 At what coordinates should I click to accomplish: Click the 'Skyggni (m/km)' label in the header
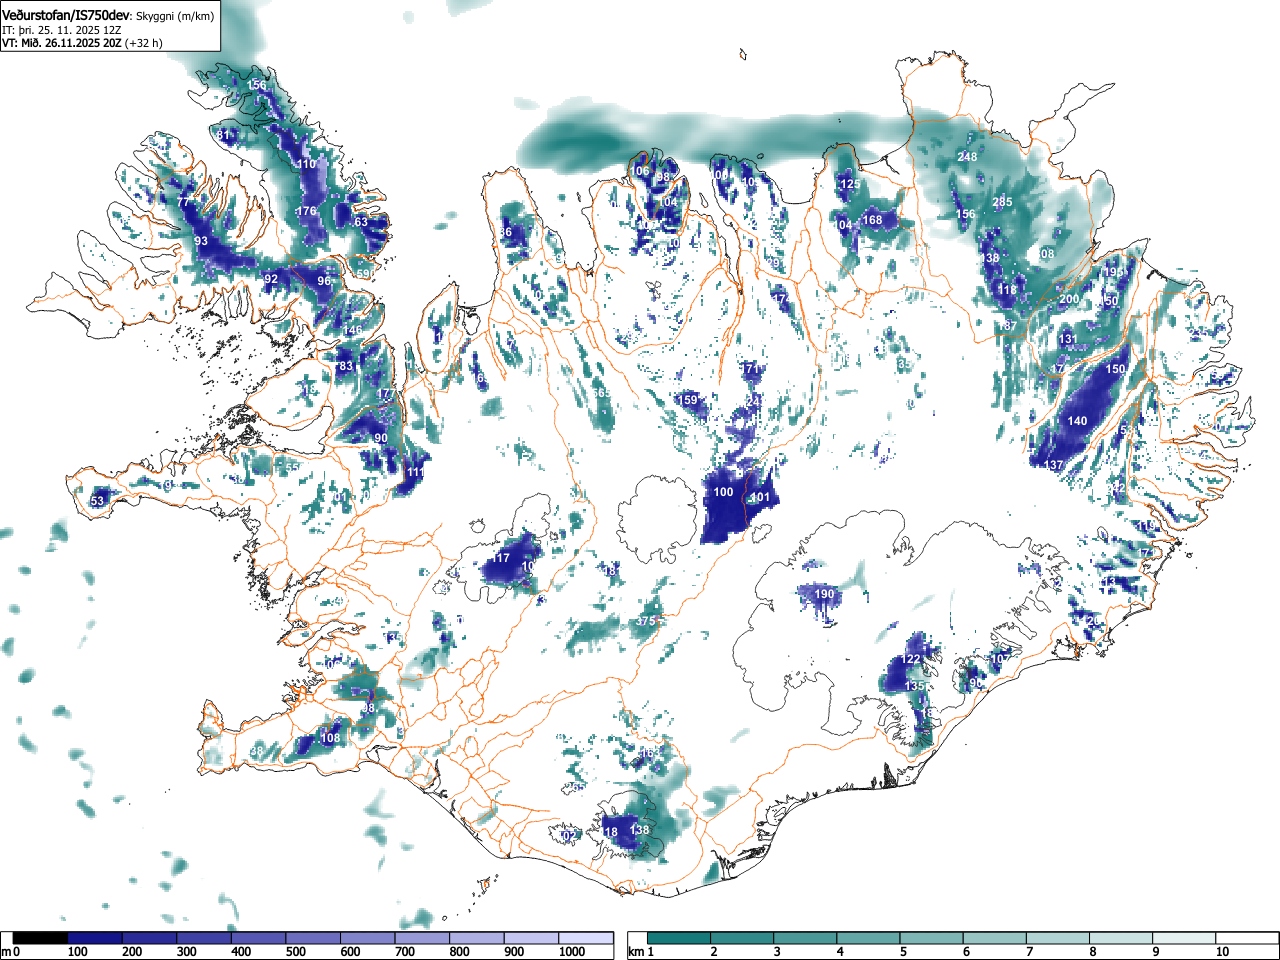174,16
